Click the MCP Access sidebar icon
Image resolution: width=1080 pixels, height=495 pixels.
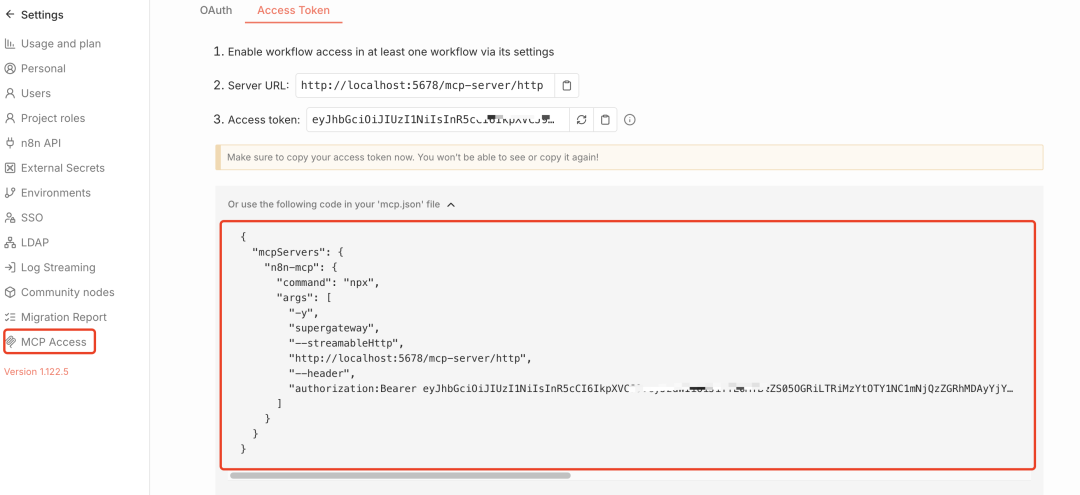click(x=10, y=342)
